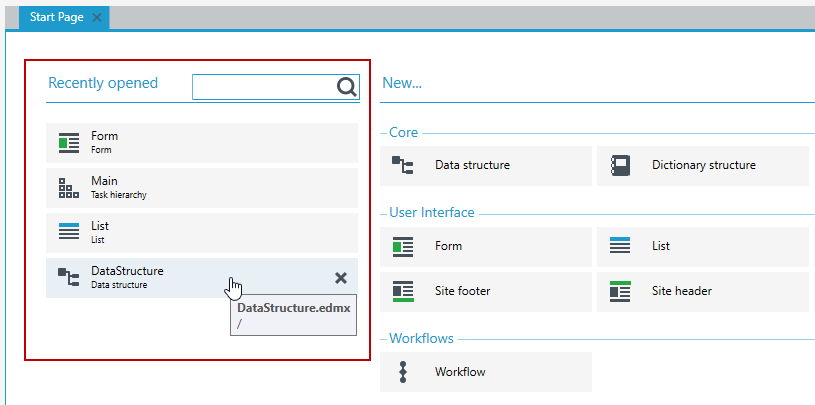
Task: Click the Task hierarchy subtitle under Main
Action: pos(119,195)
